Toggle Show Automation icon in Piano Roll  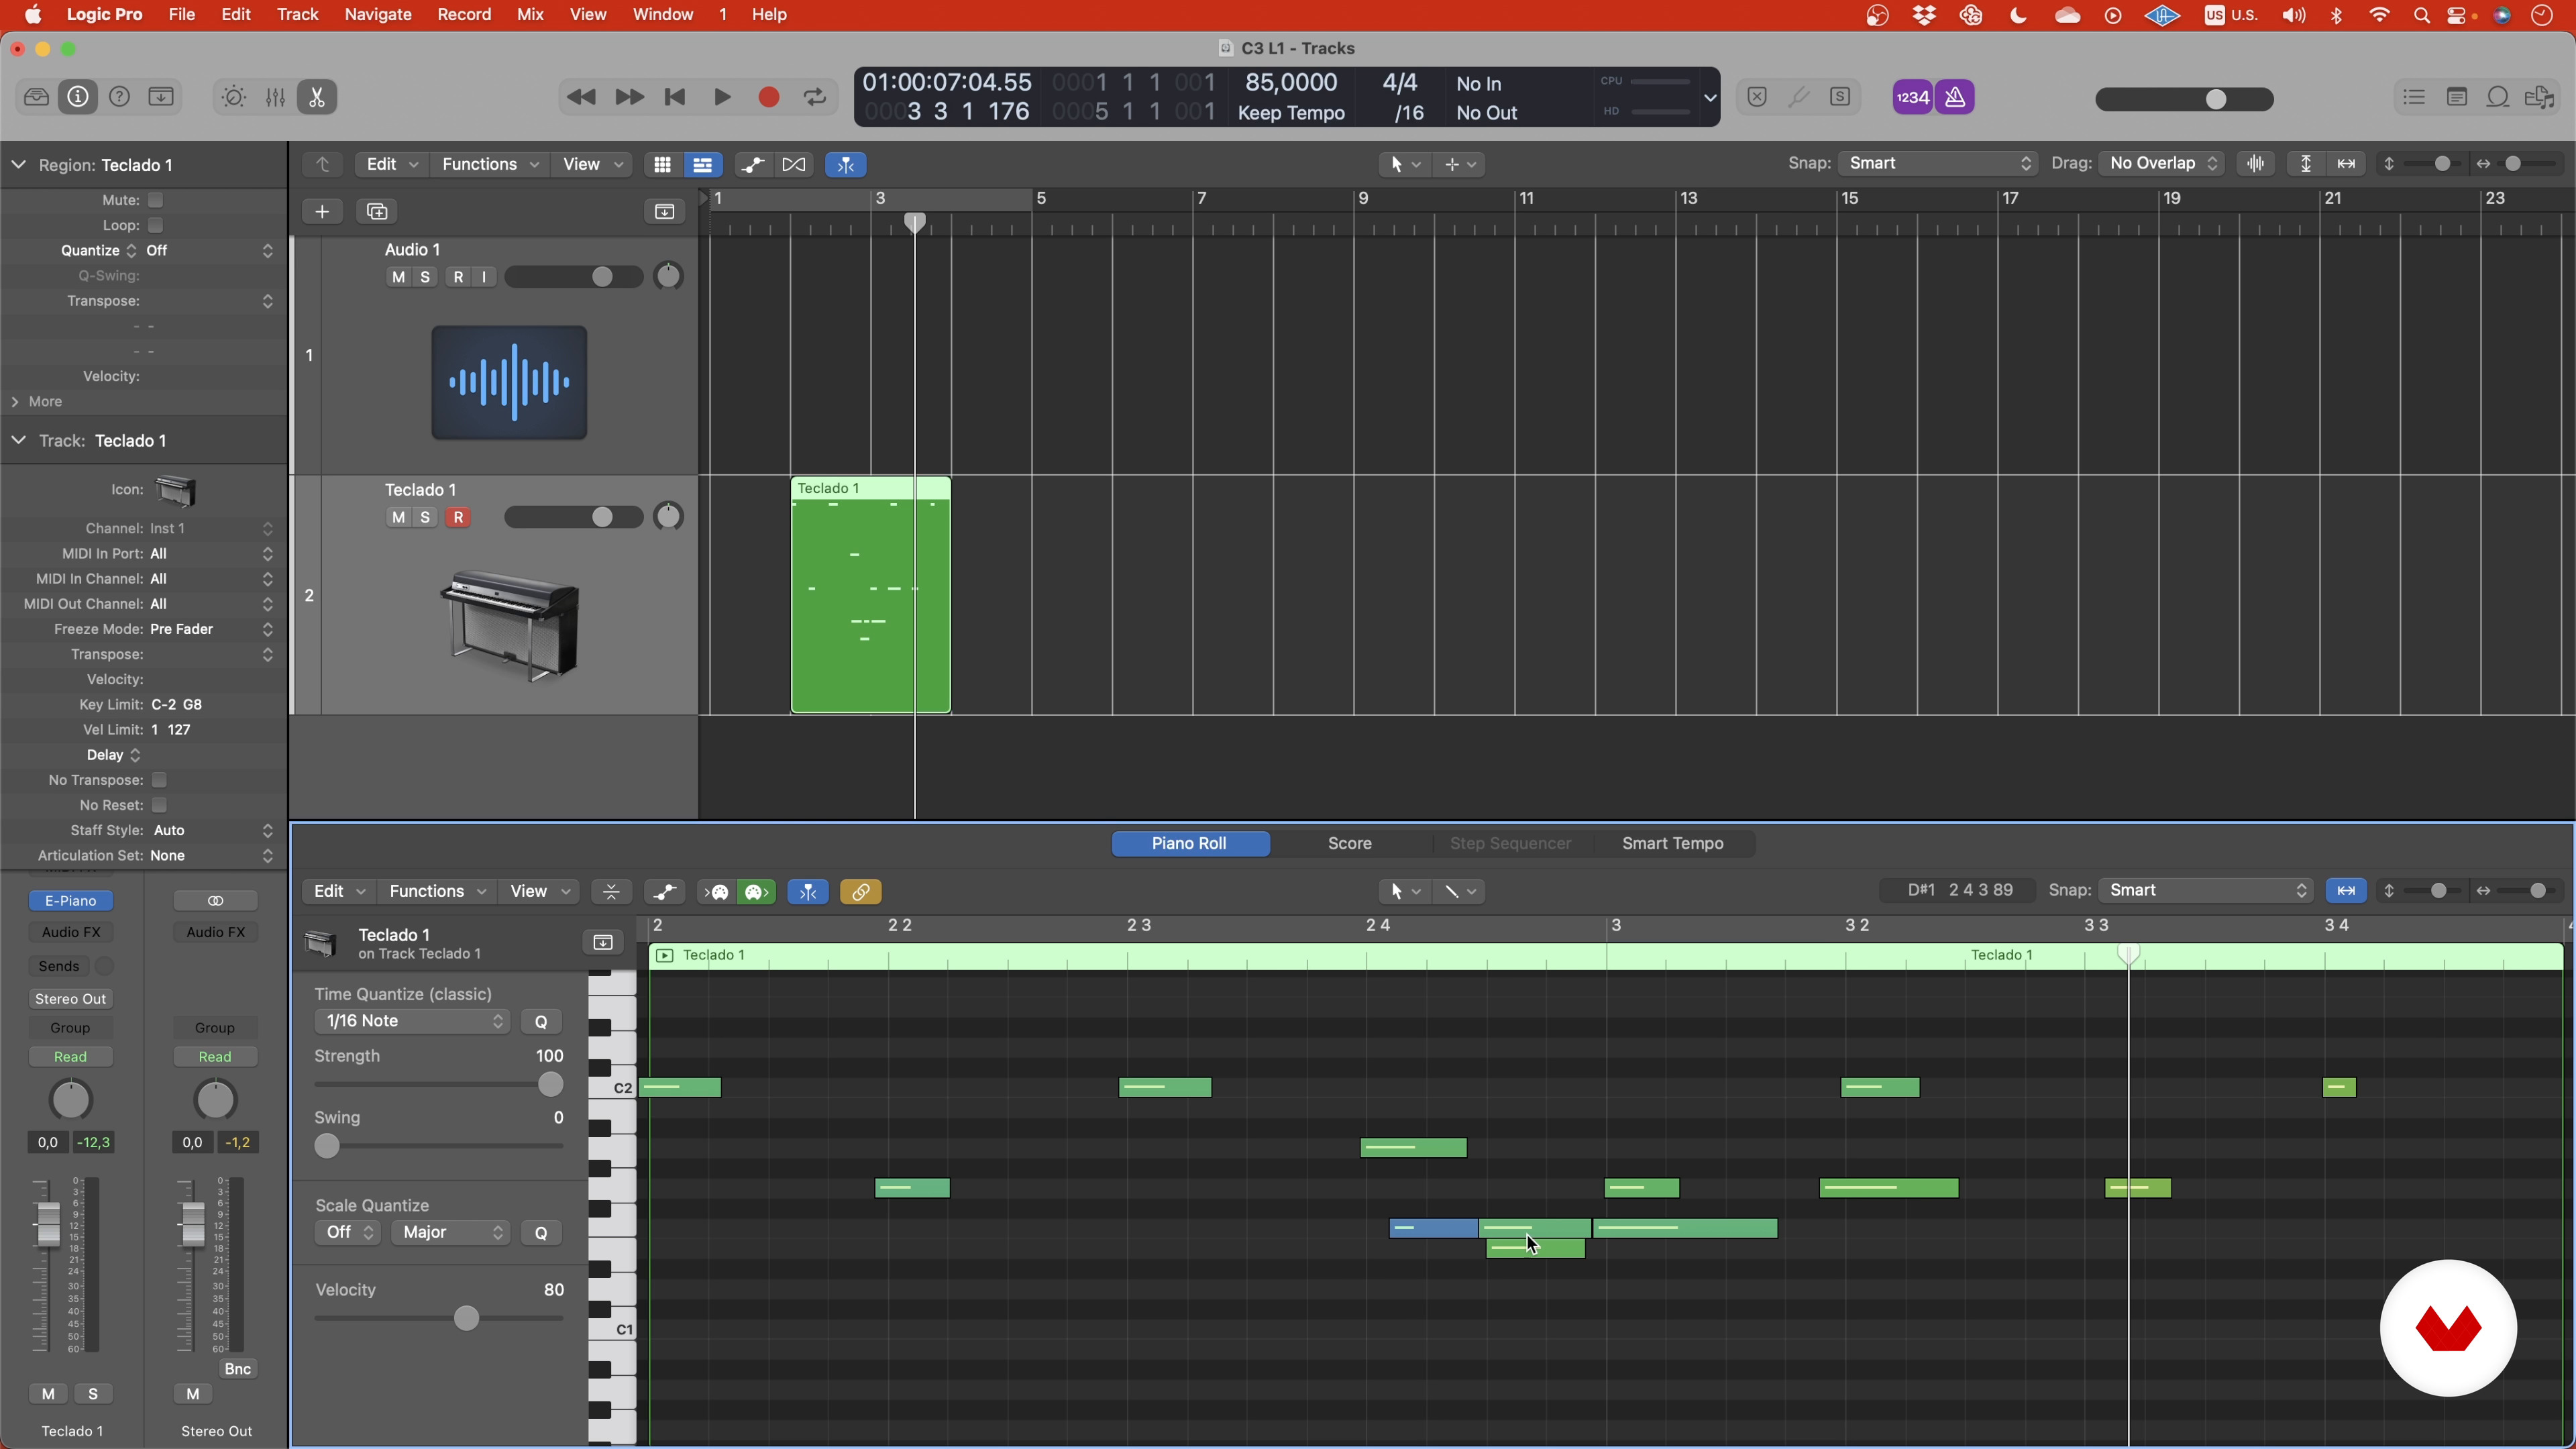click(x=664, y=891)
